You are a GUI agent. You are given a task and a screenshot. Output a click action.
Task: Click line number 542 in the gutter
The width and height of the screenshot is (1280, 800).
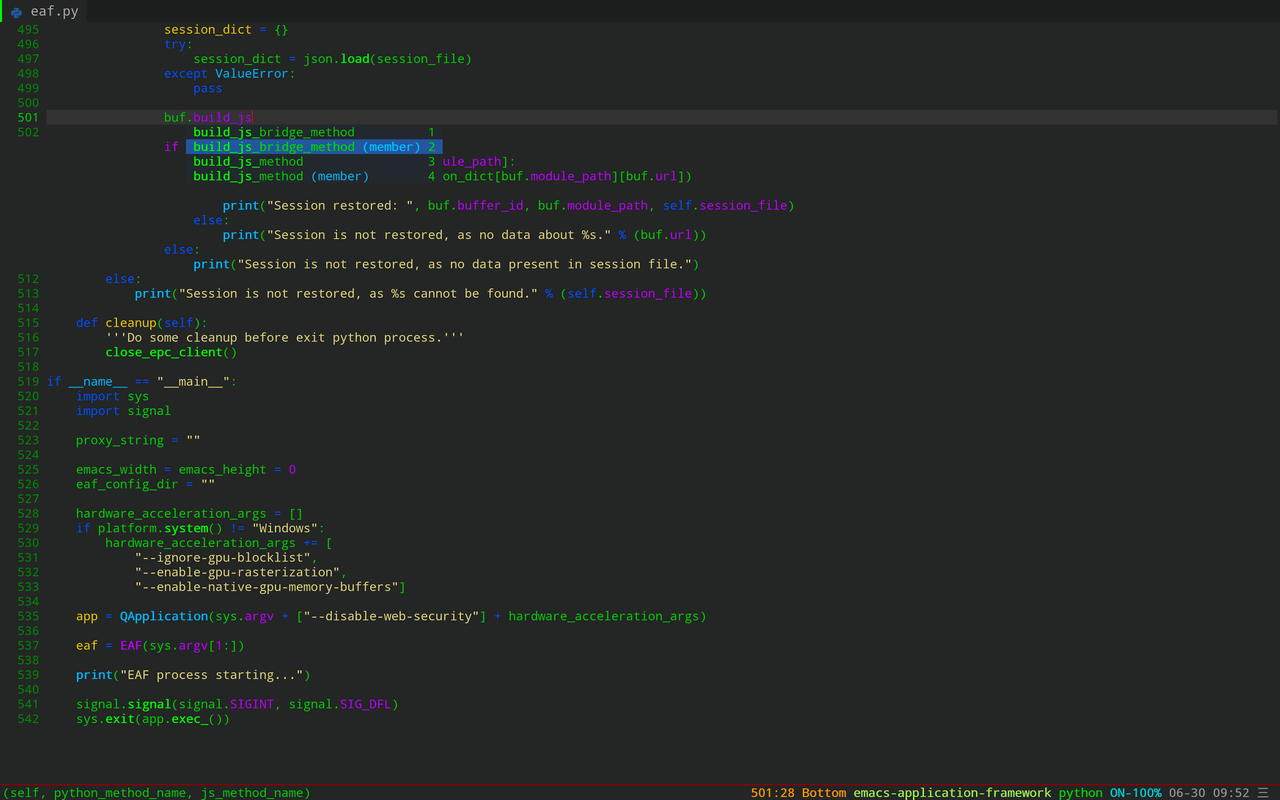click(x=28, y=719)
